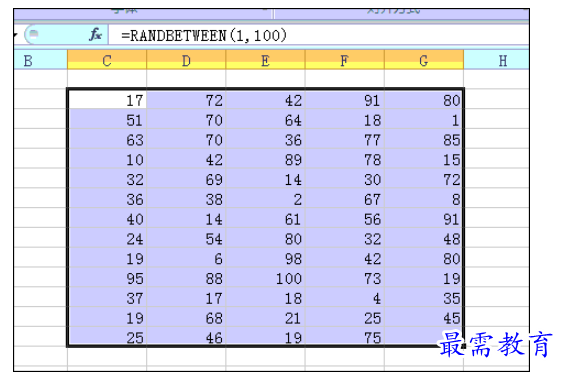Select column F header
The image size is (561, 376).
(345, 60)
